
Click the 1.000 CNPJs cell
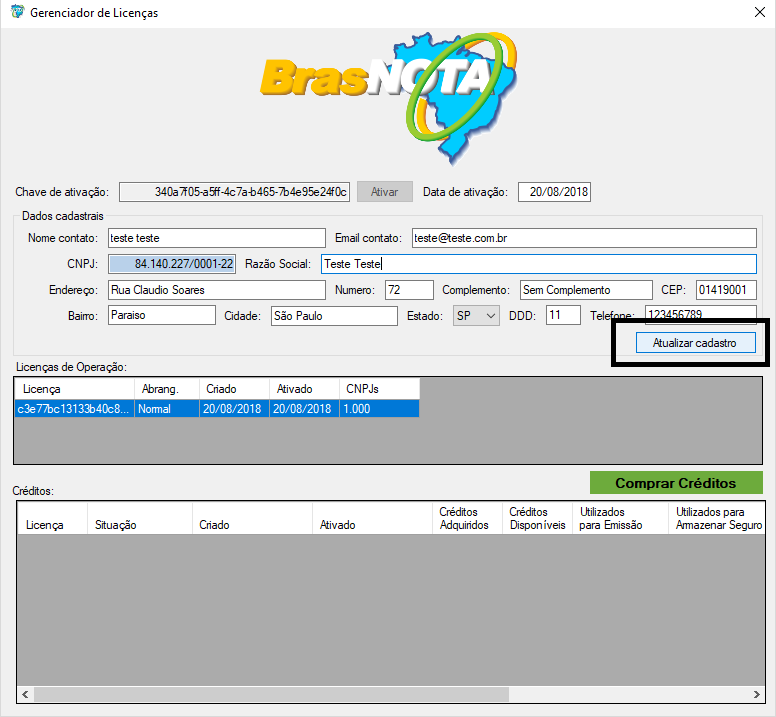(379, 409)
